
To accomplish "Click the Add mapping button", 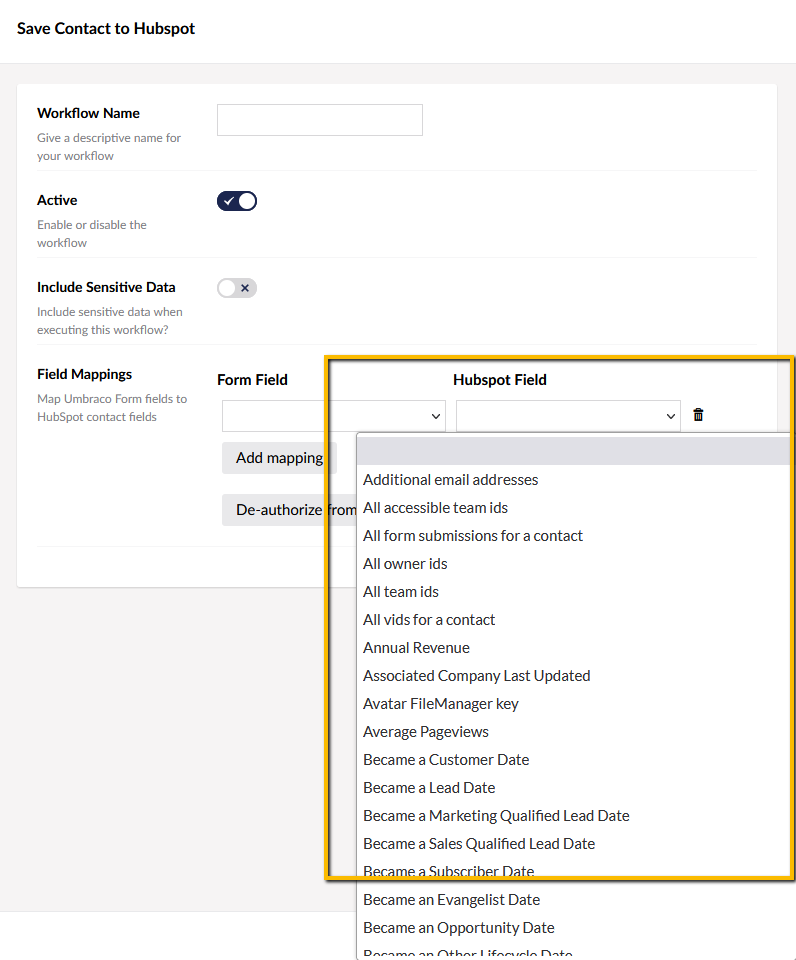I will (x=278, y=457).
